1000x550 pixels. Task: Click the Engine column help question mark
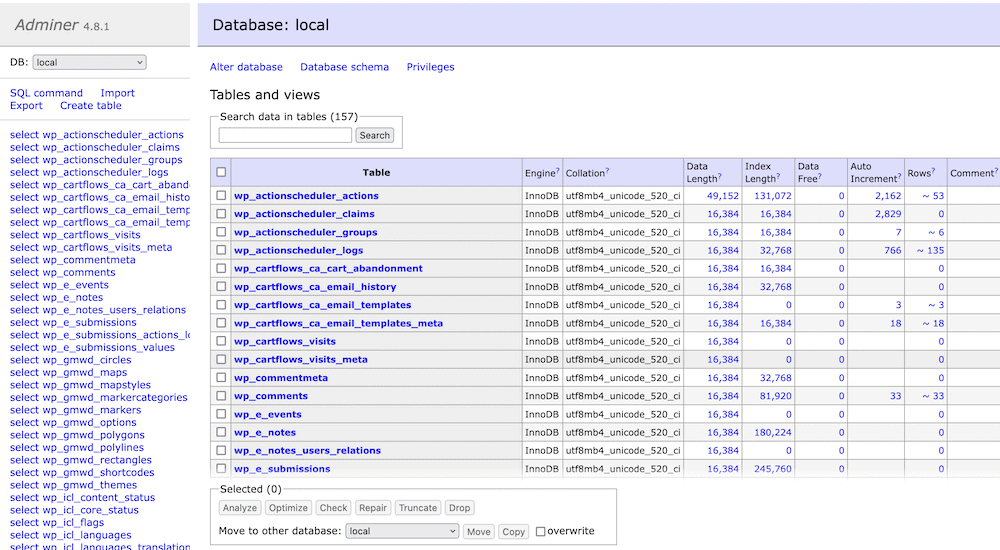(557, 170)
